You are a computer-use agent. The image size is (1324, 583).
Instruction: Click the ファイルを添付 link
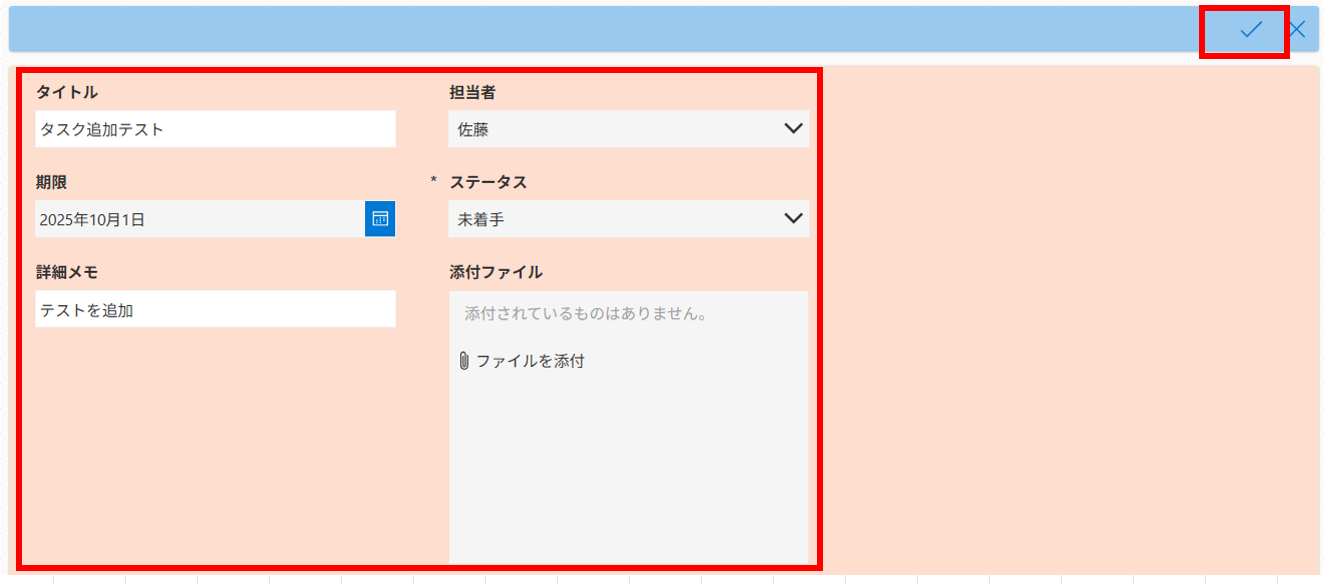point(530,361)
